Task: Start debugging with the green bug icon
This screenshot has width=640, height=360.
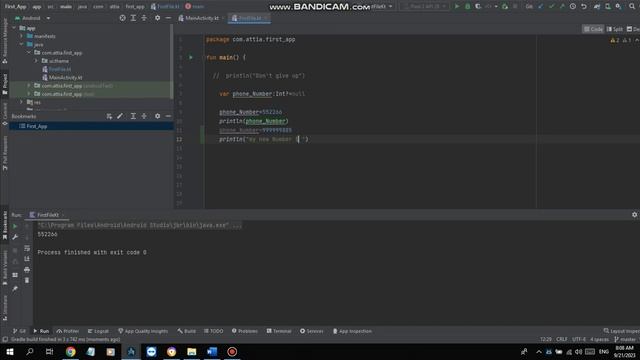Action: tap(468, 7)
